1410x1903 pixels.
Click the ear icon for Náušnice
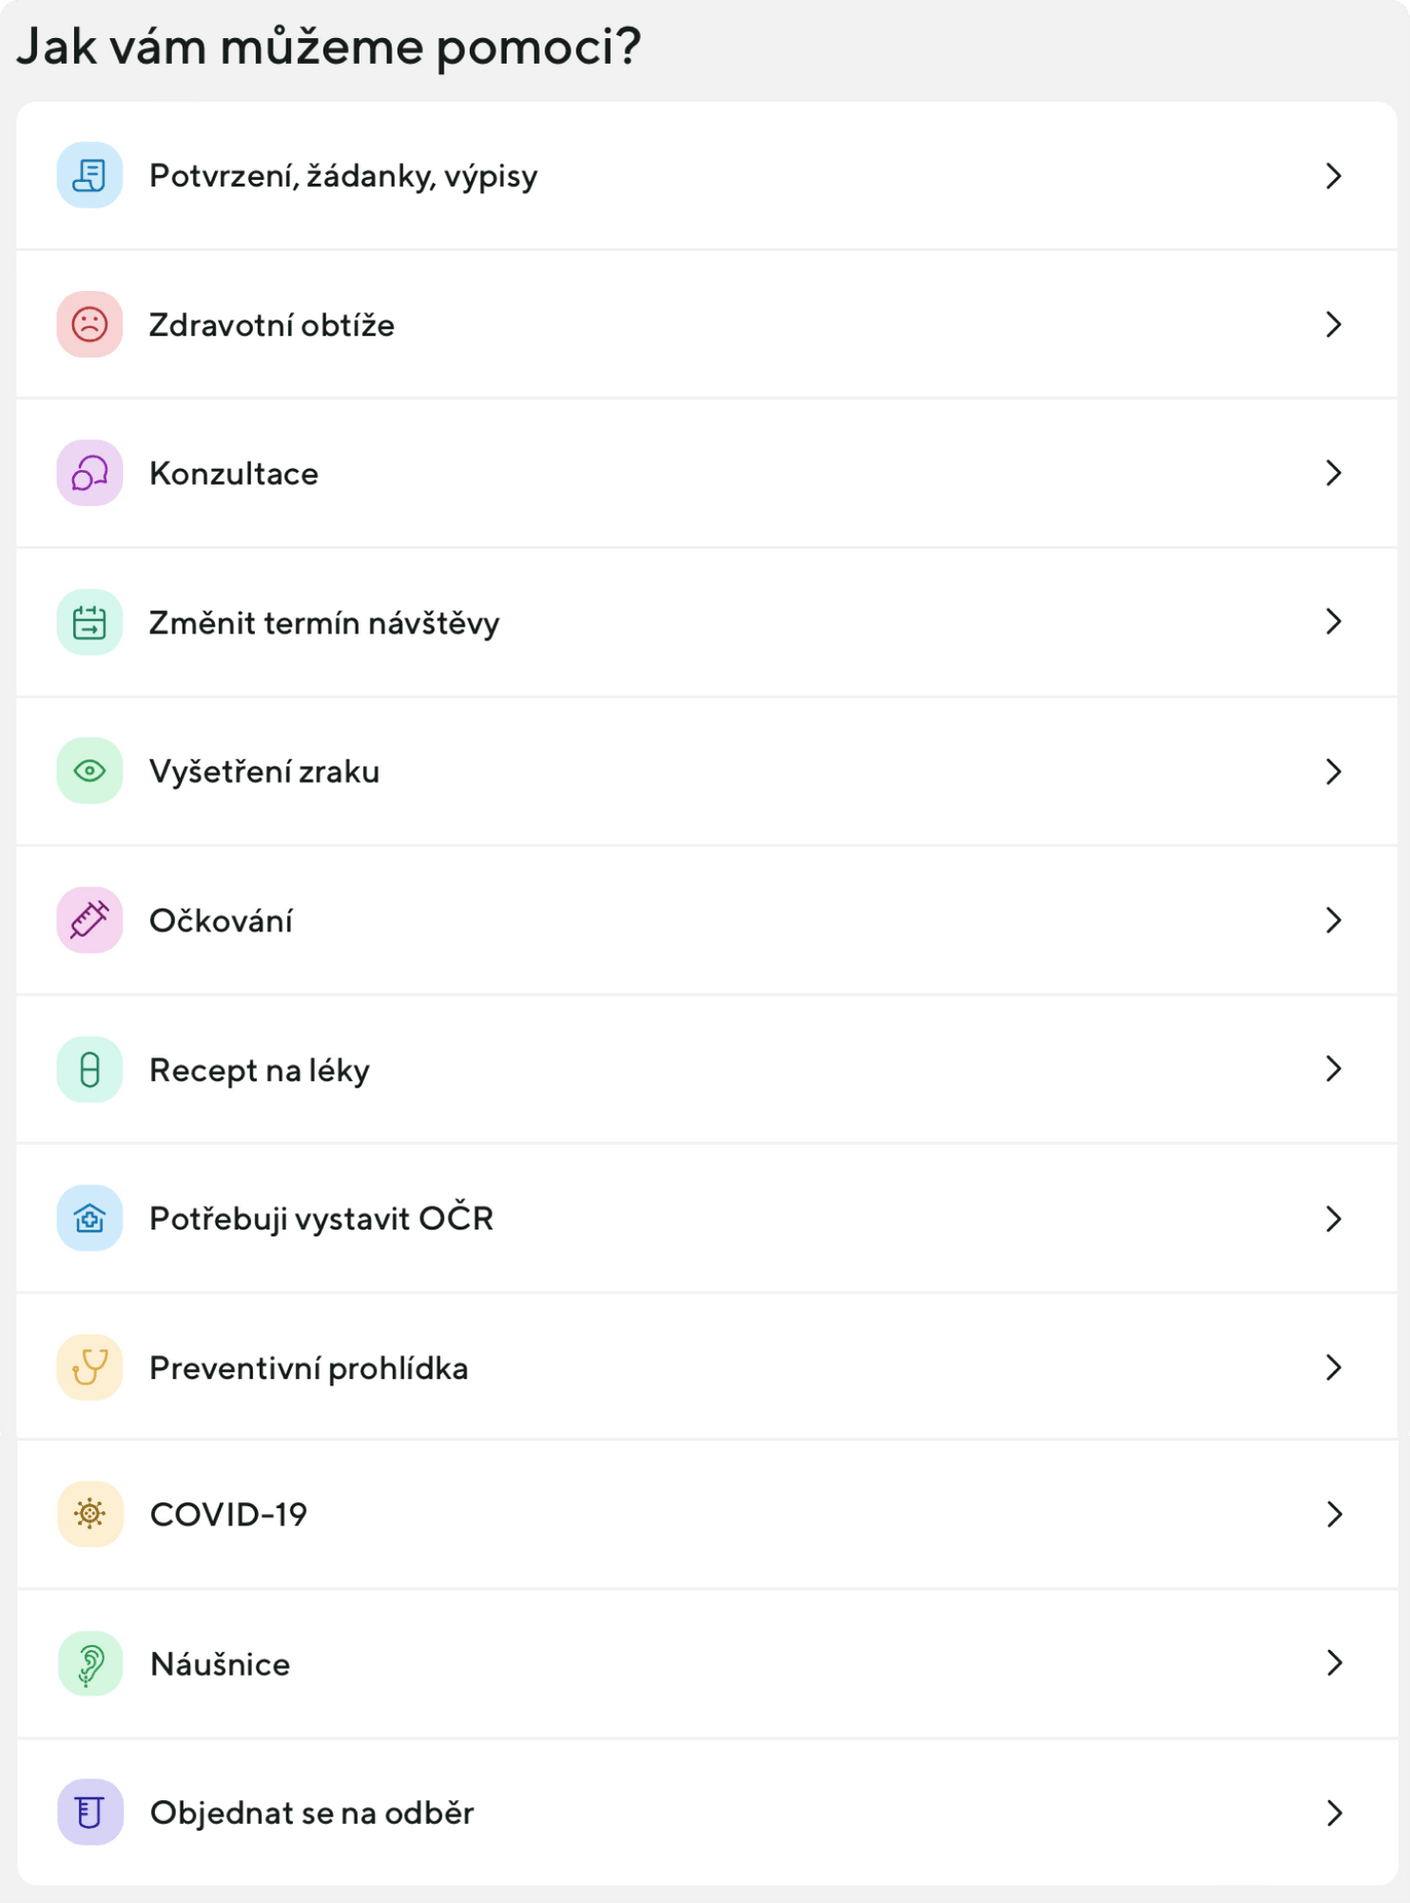pyautogui.click(x=90, y=1664)
